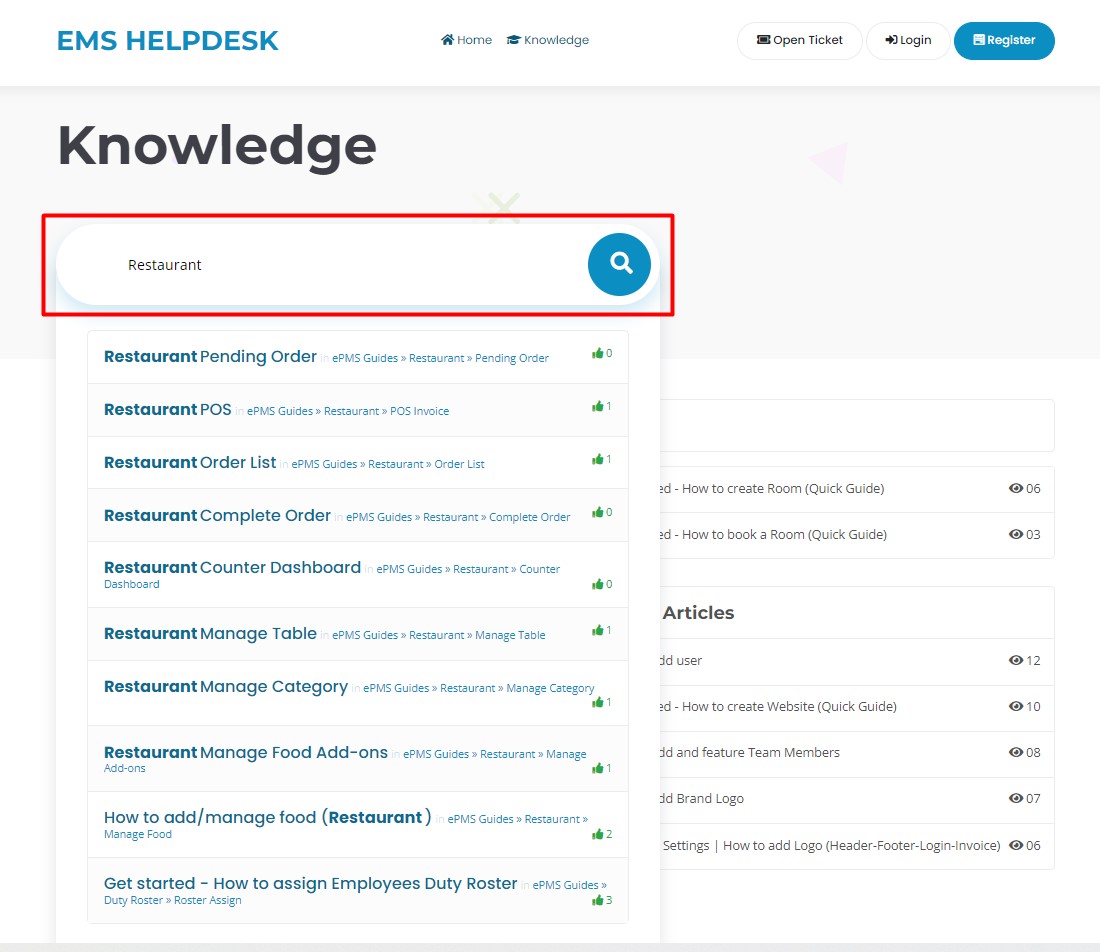Open the Home menu item
Viewport: 1100px width, 952px height.
(x=466, y=40)
